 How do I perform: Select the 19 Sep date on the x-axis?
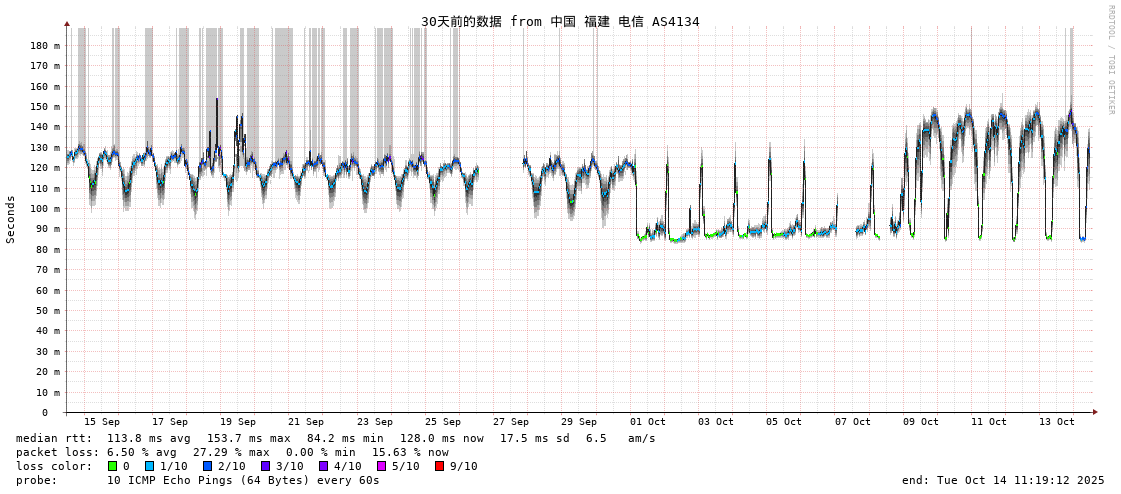(x=238, y=422)
